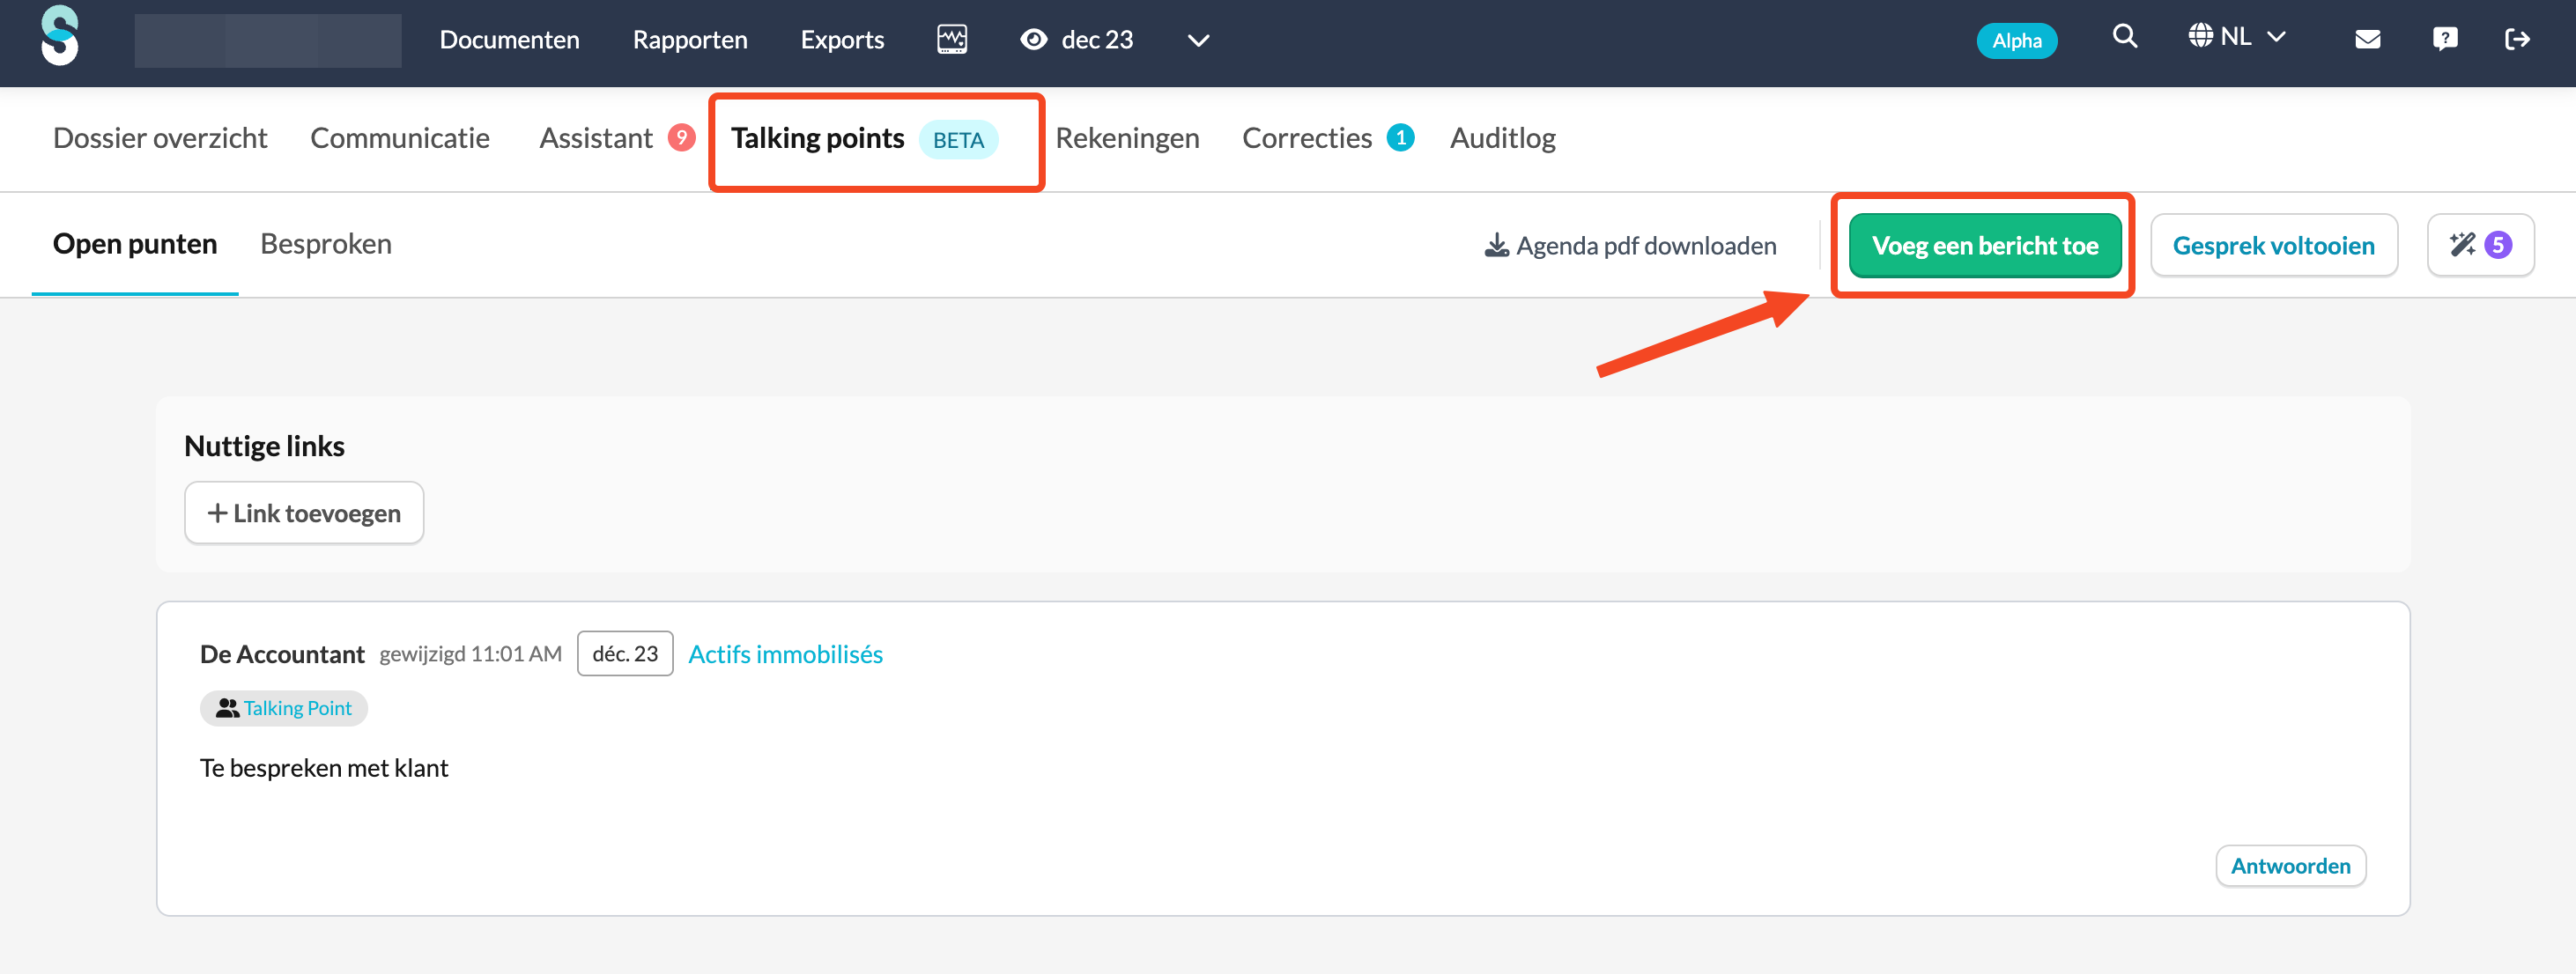Viewport: 2576px width, 974px height.
Task: Click the question mark help icon
Action: coord(2444,39)
